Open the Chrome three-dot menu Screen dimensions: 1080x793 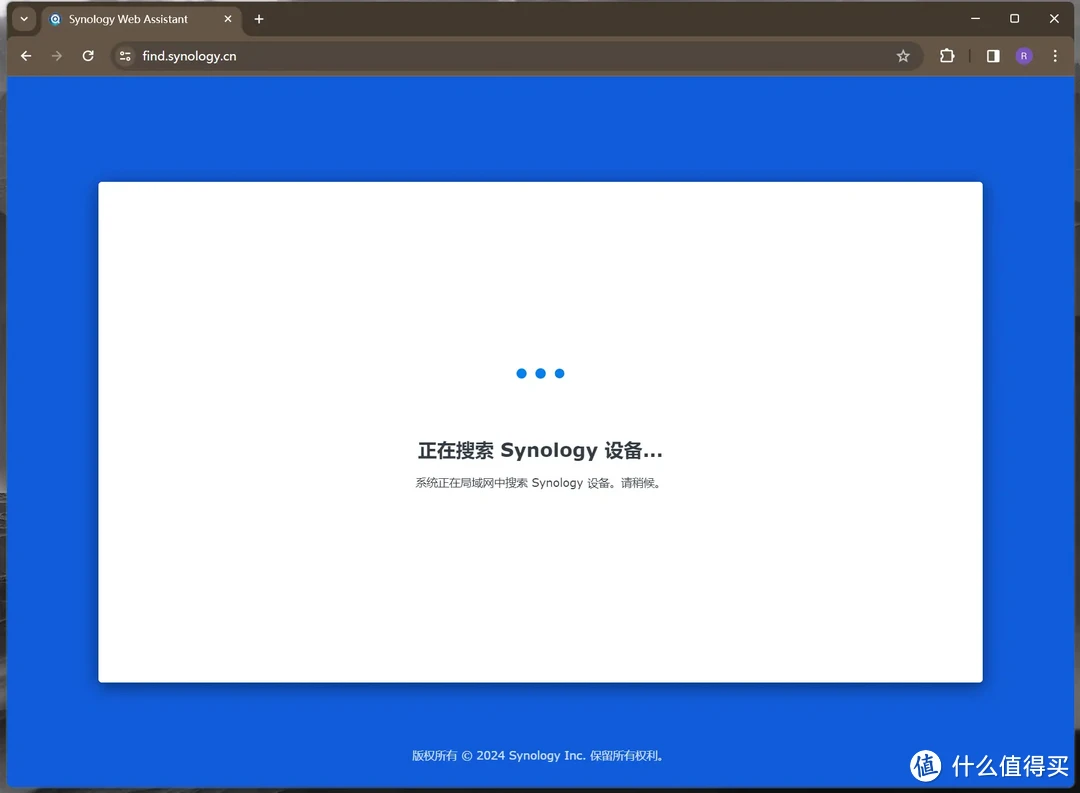[1055, 56]
